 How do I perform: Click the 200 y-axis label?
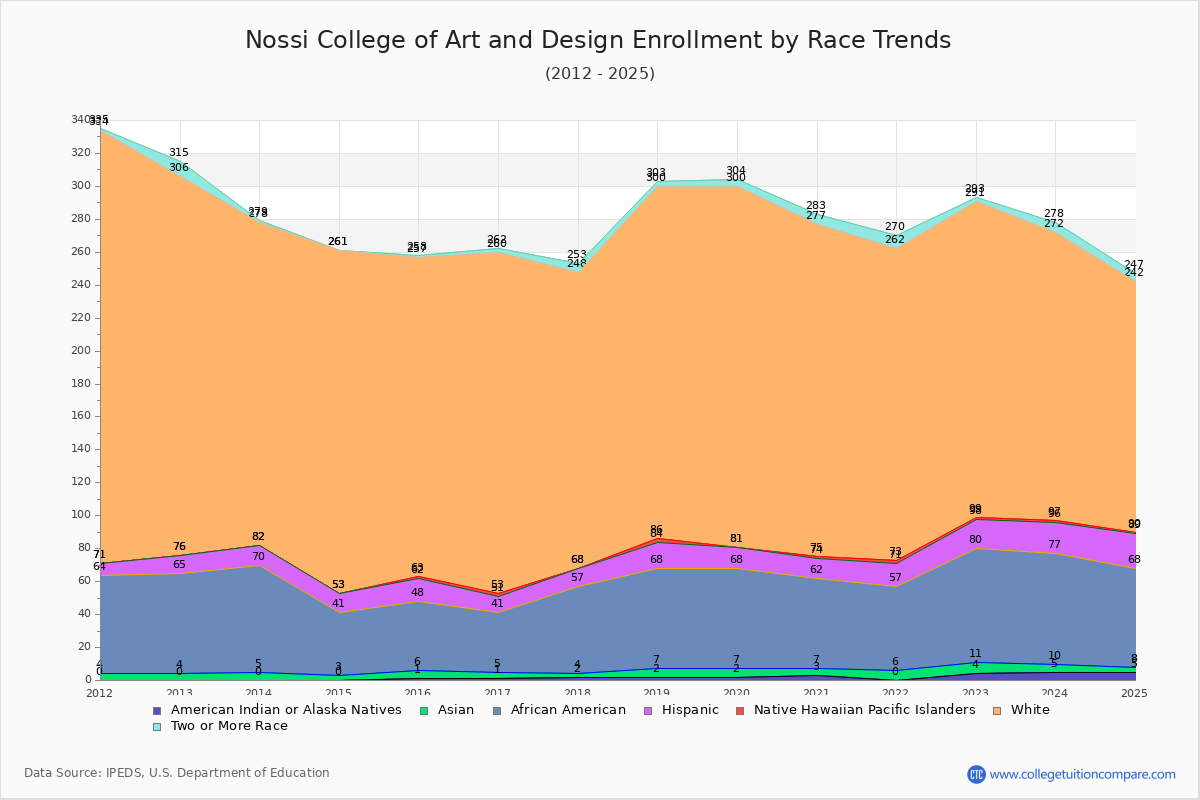pyautogui.click(x=81, y=351)
